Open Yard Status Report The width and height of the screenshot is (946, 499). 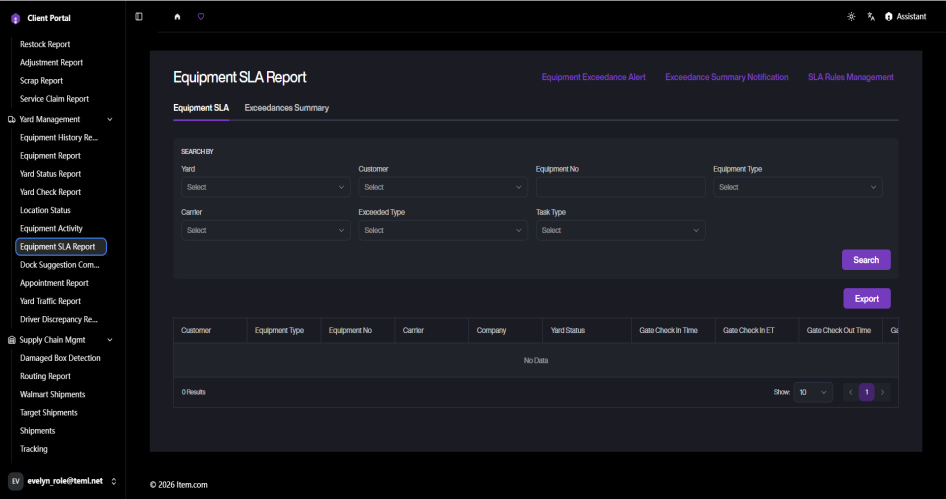pos(50,174)
